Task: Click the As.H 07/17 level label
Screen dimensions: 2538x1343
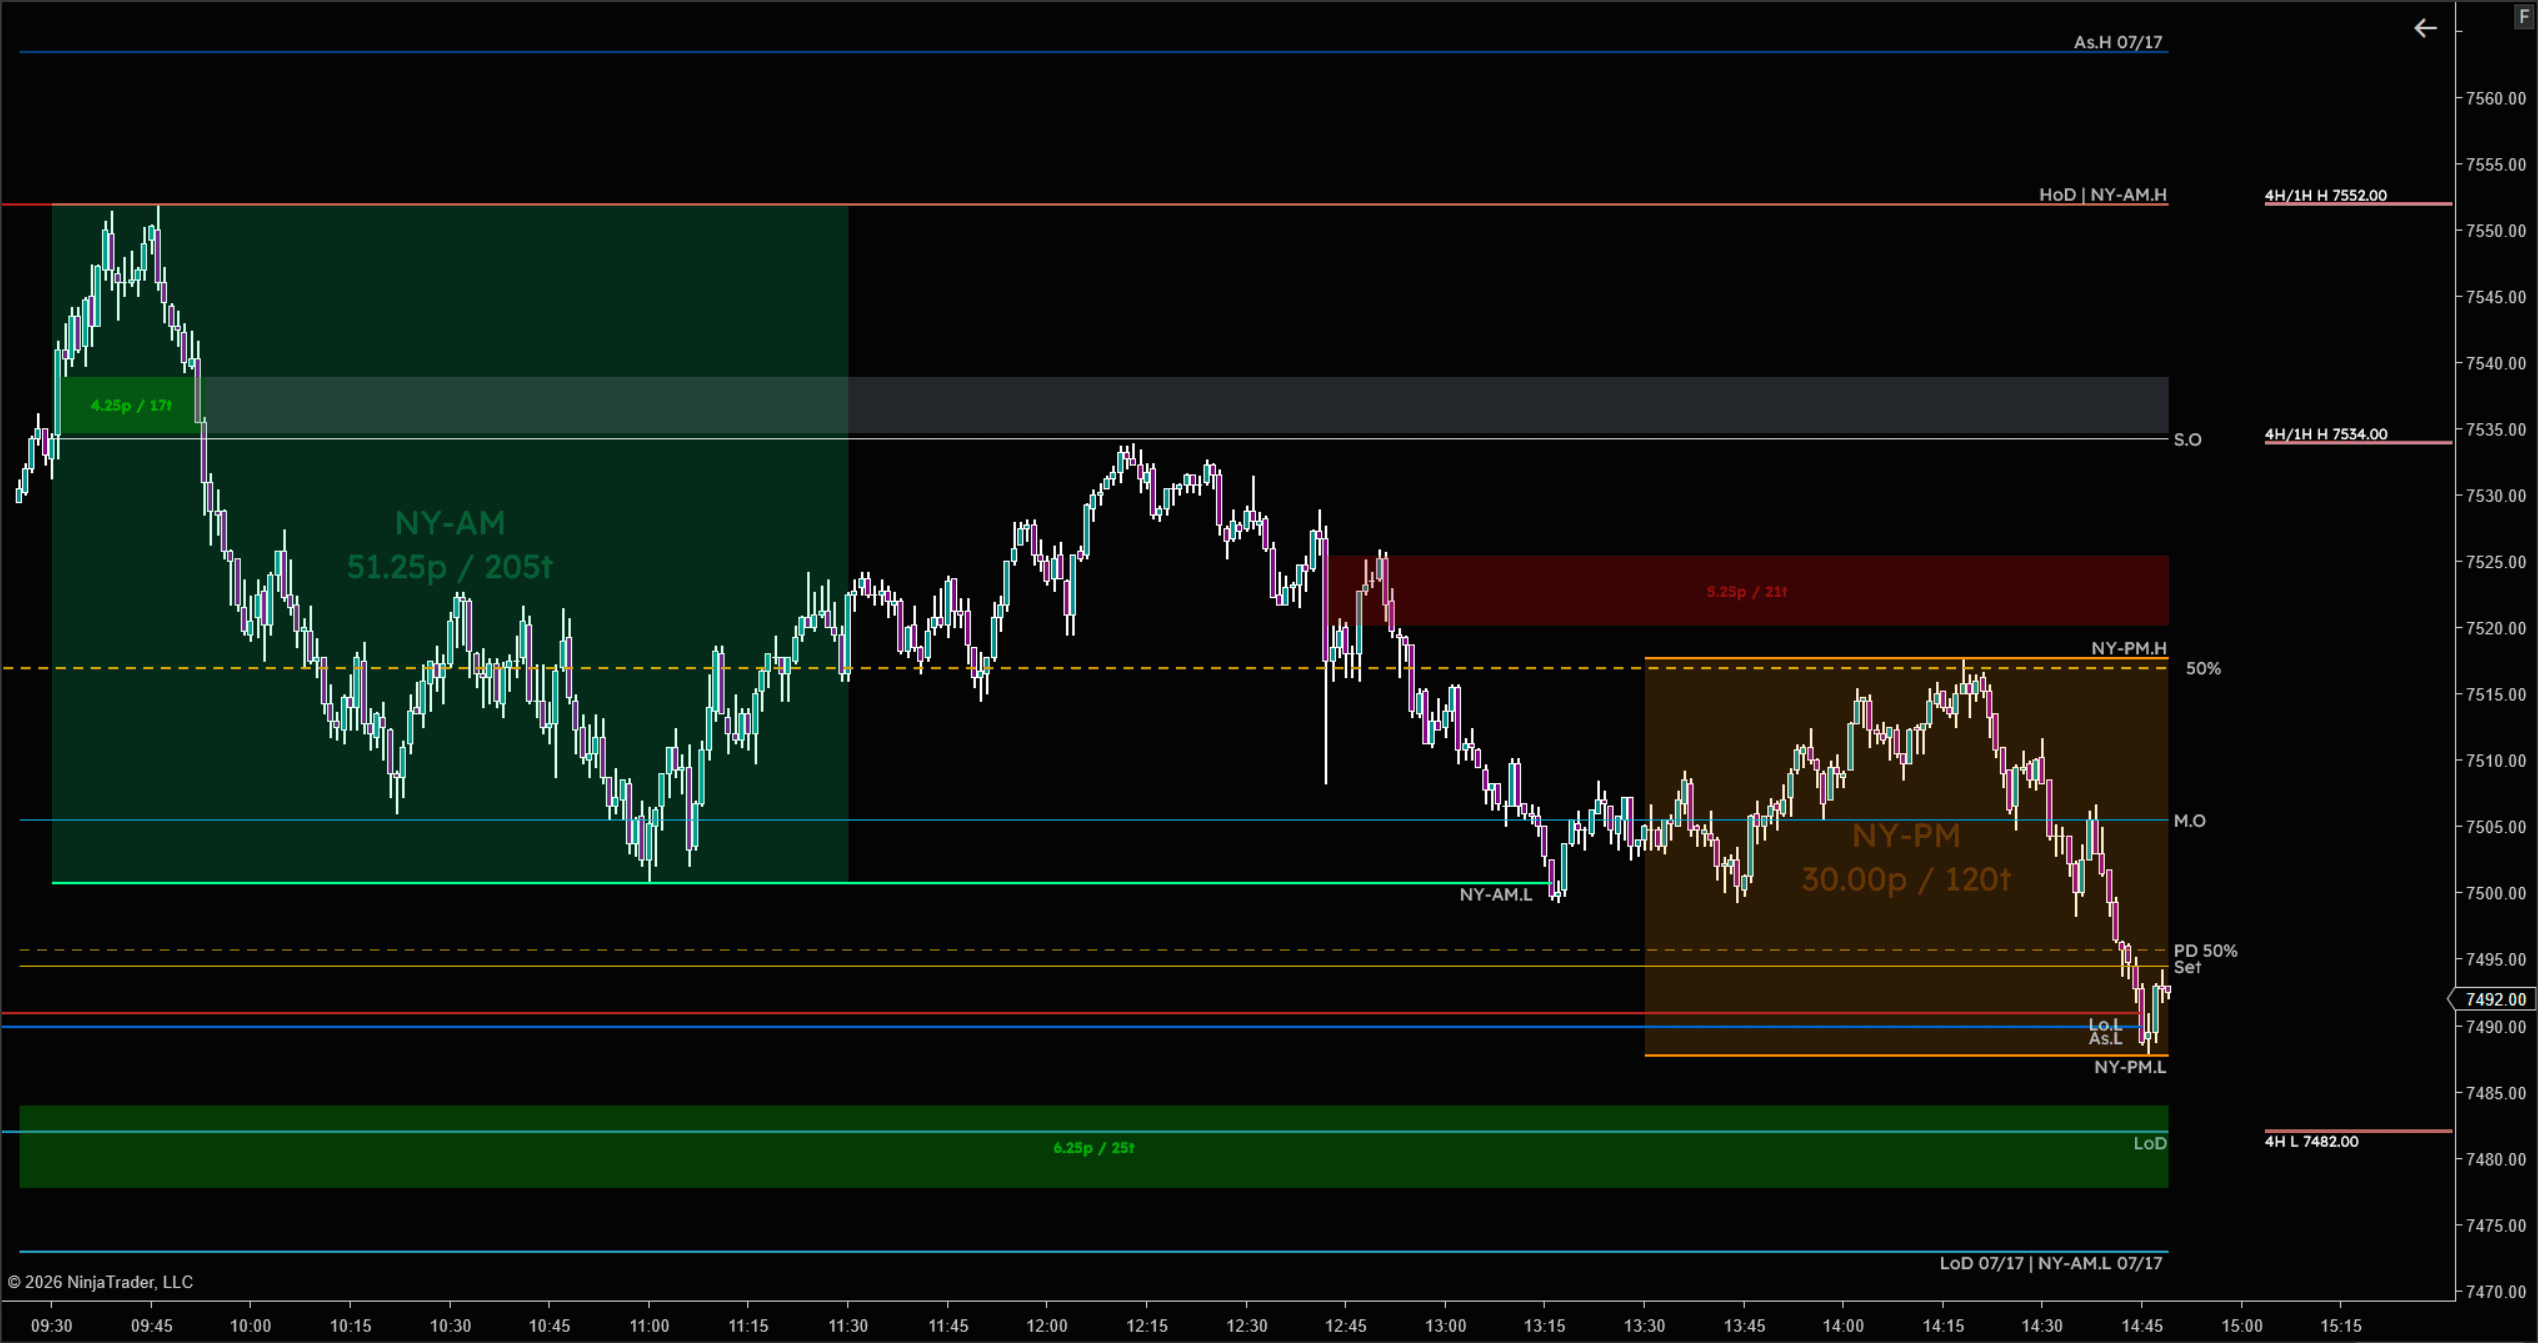Action: tap(2117, 42)
